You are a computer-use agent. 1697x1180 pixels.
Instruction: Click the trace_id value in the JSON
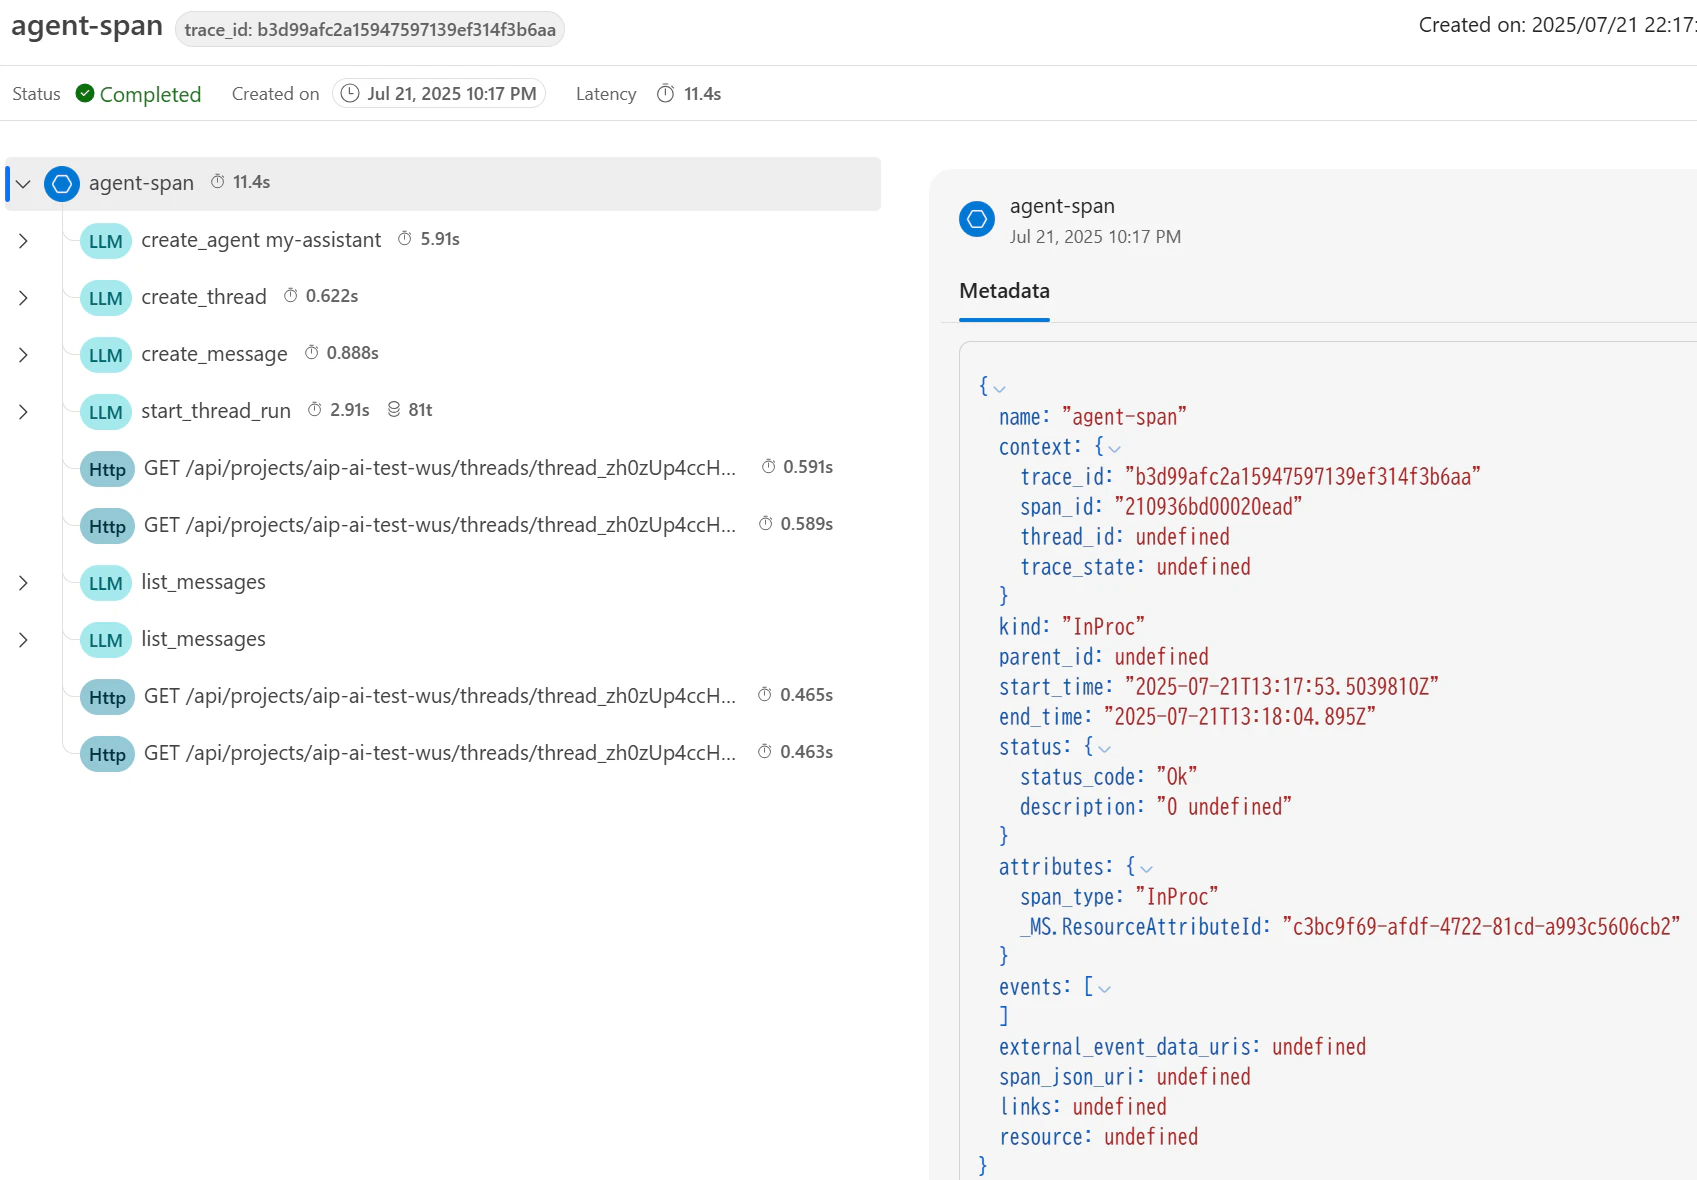(1303, 477)
